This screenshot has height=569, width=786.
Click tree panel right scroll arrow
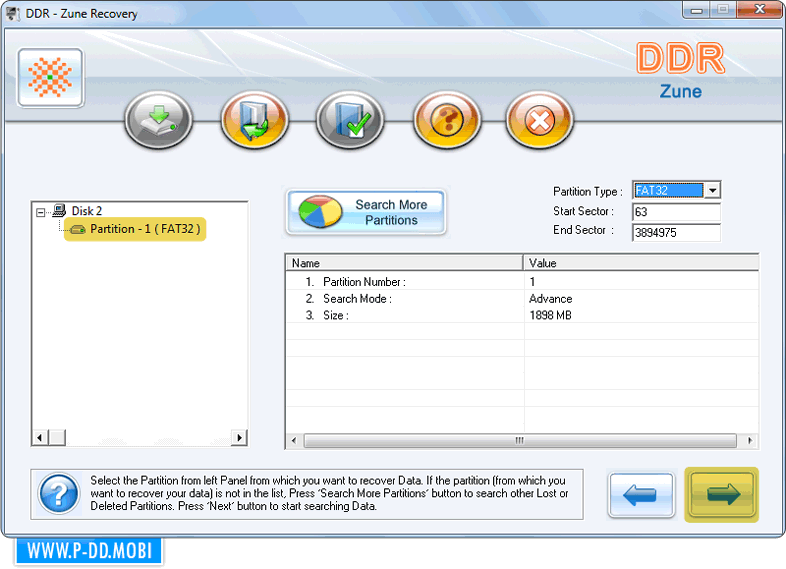click(239, 438)
